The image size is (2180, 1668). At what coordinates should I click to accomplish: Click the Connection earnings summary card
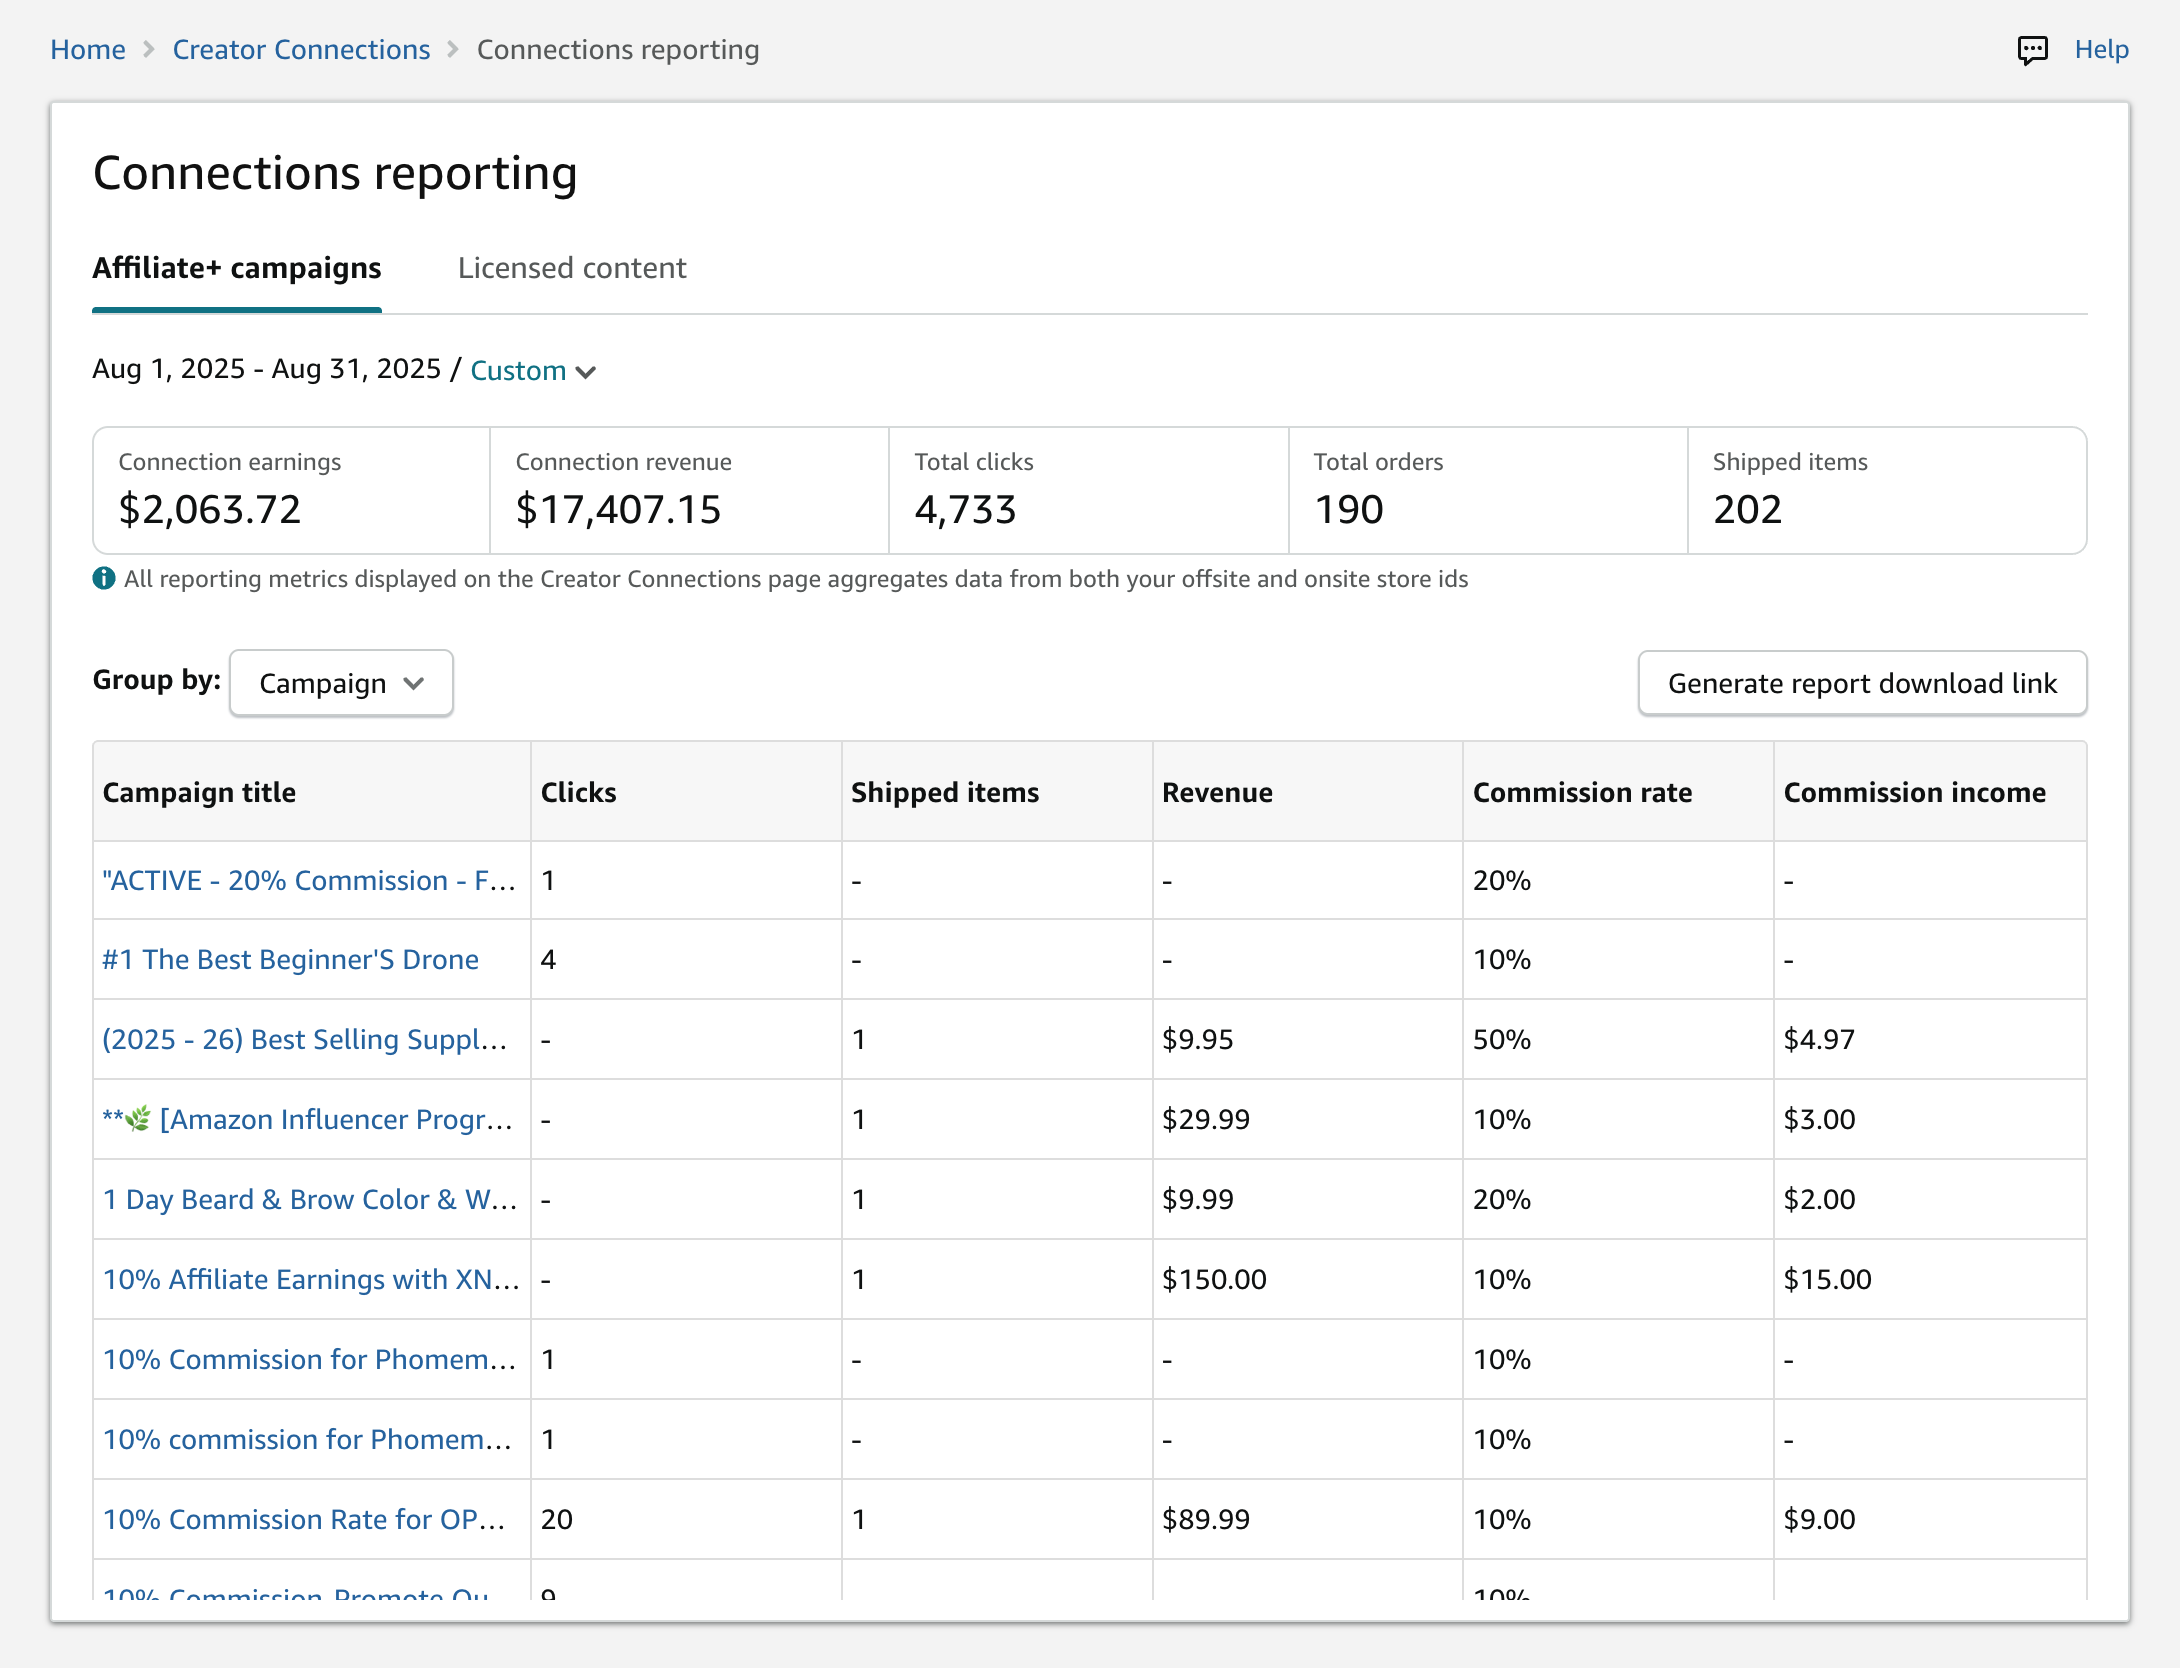click(291, 490)
